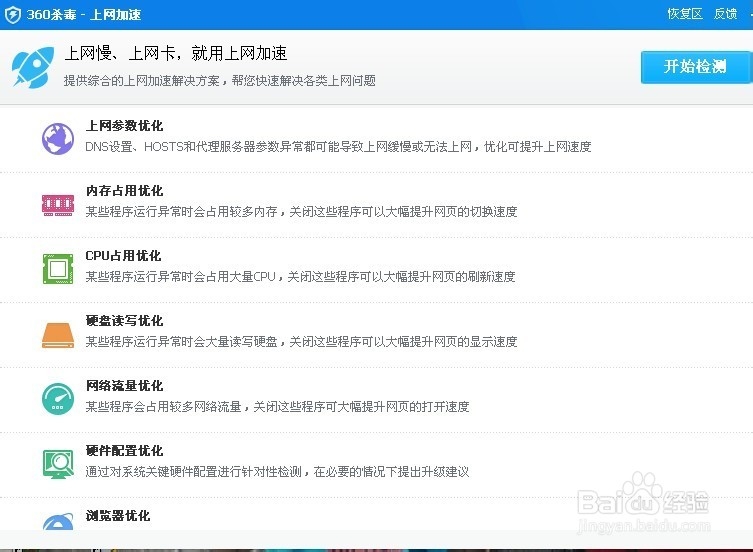
Task: Click the green CPU chip icon
Action: point(58,269)
